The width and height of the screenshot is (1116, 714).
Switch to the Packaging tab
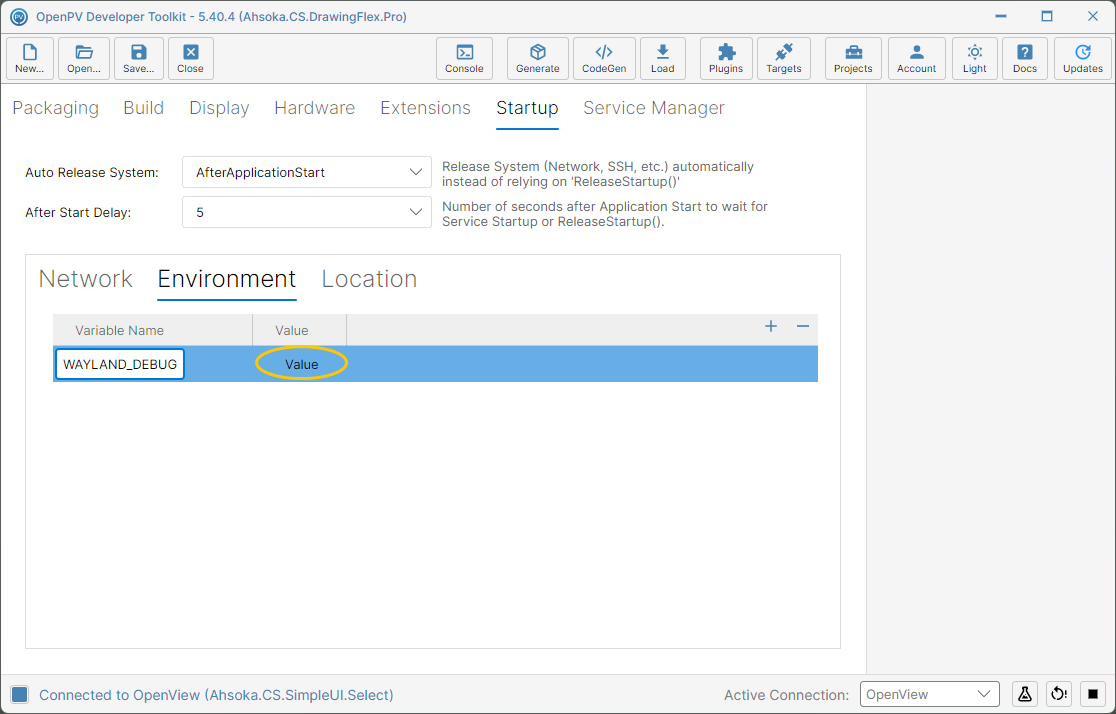[56, 108]
